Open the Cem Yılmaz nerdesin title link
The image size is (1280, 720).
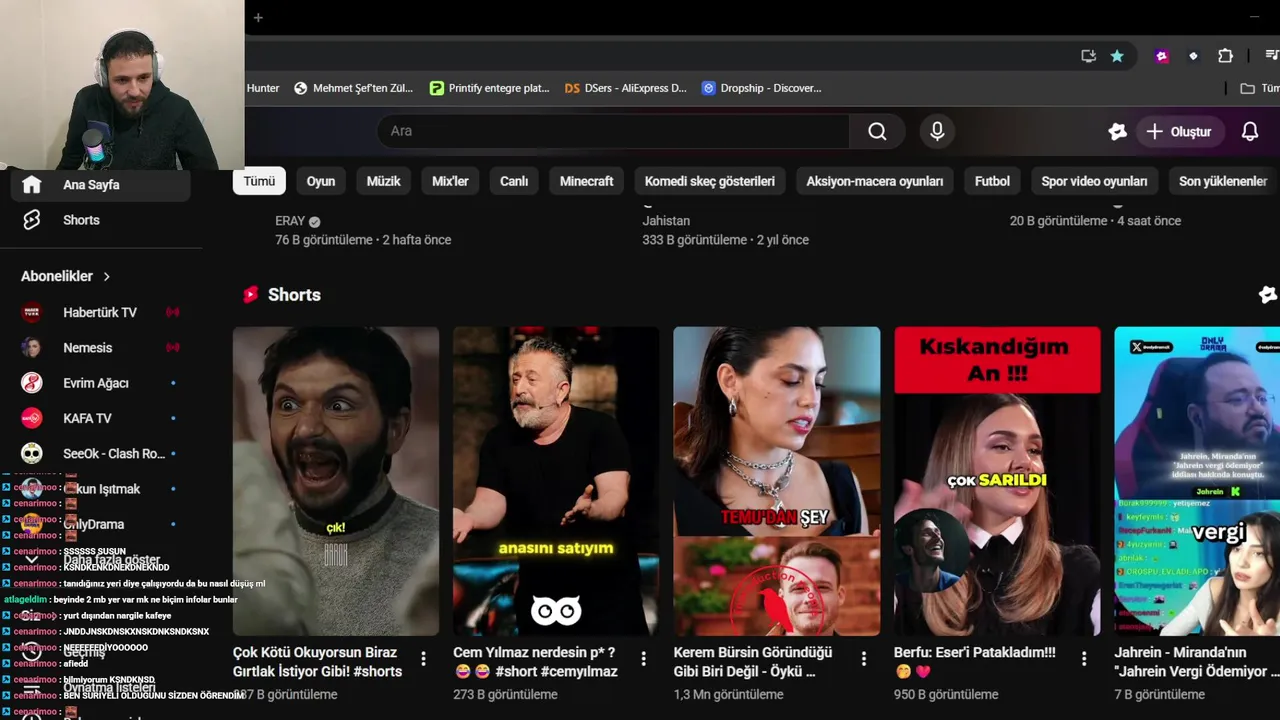click(534, 662)
